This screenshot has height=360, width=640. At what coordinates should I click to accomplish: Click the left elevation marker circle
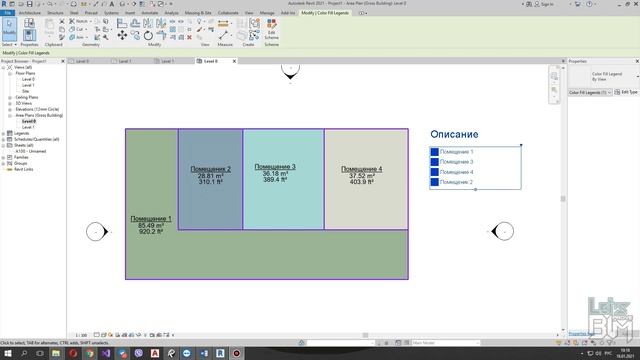pyautogui.click(x=96, y=231)
